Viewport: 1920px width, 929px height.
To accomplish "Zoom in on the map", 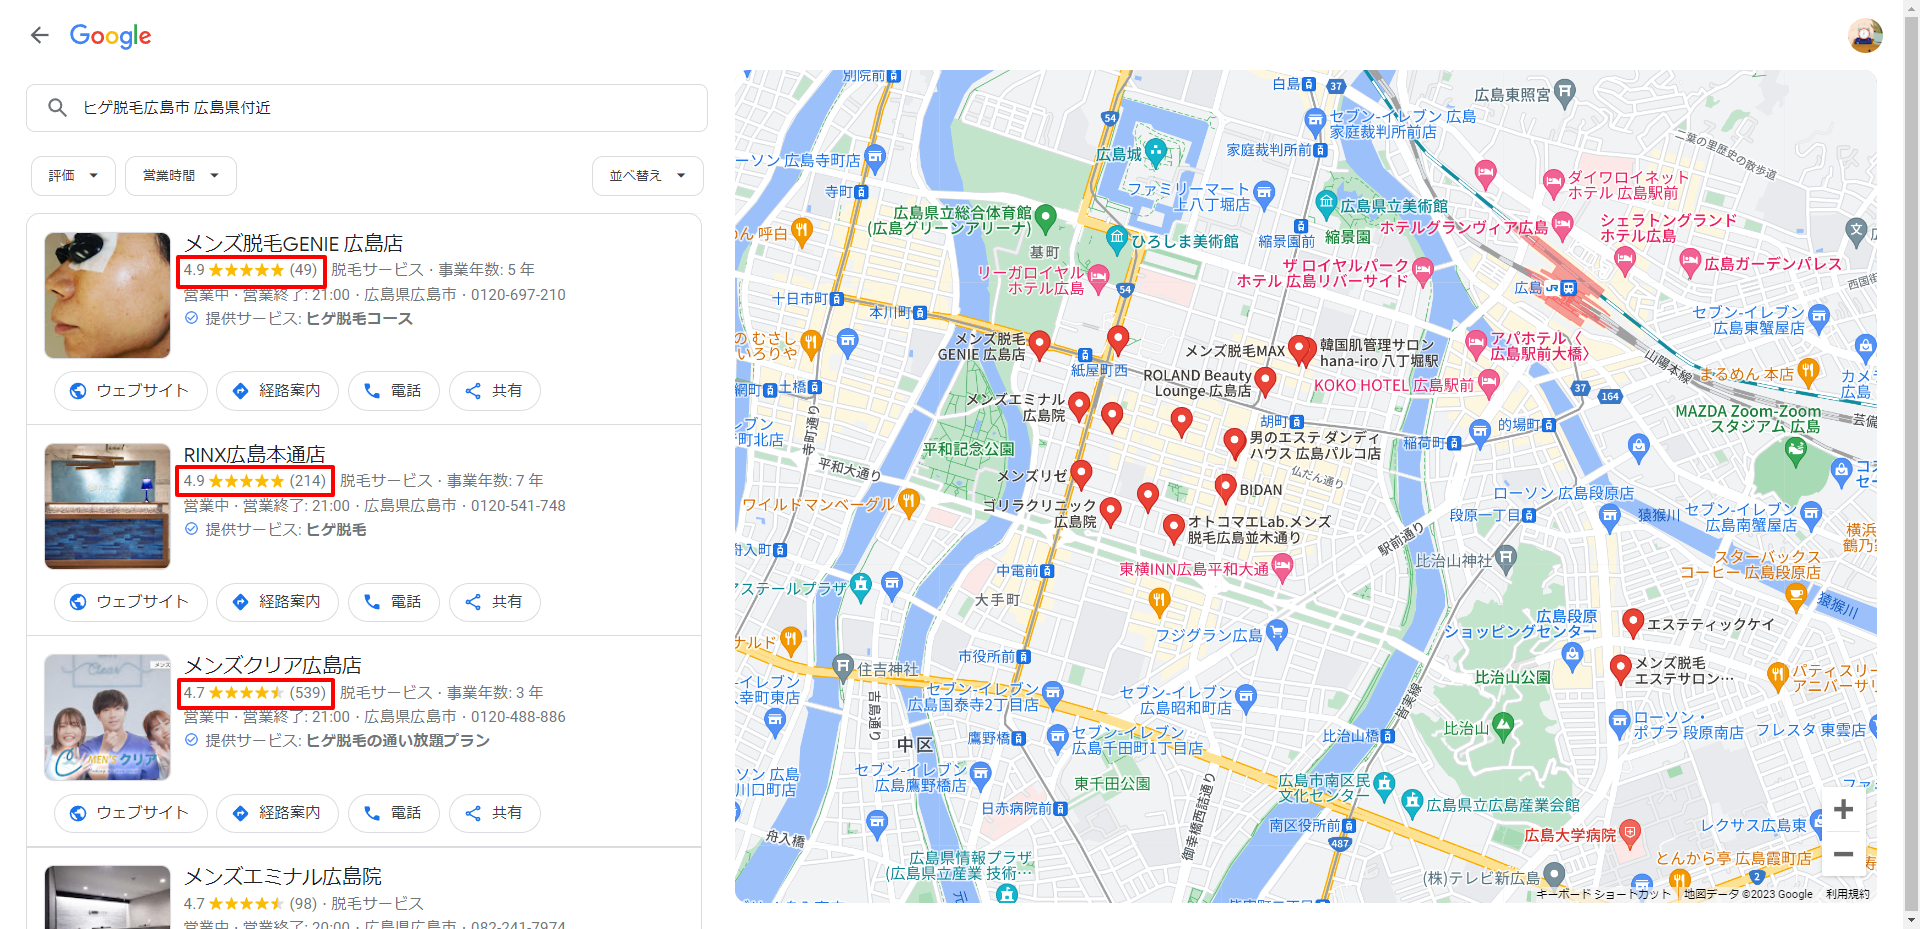I will tap(1844, 810).
